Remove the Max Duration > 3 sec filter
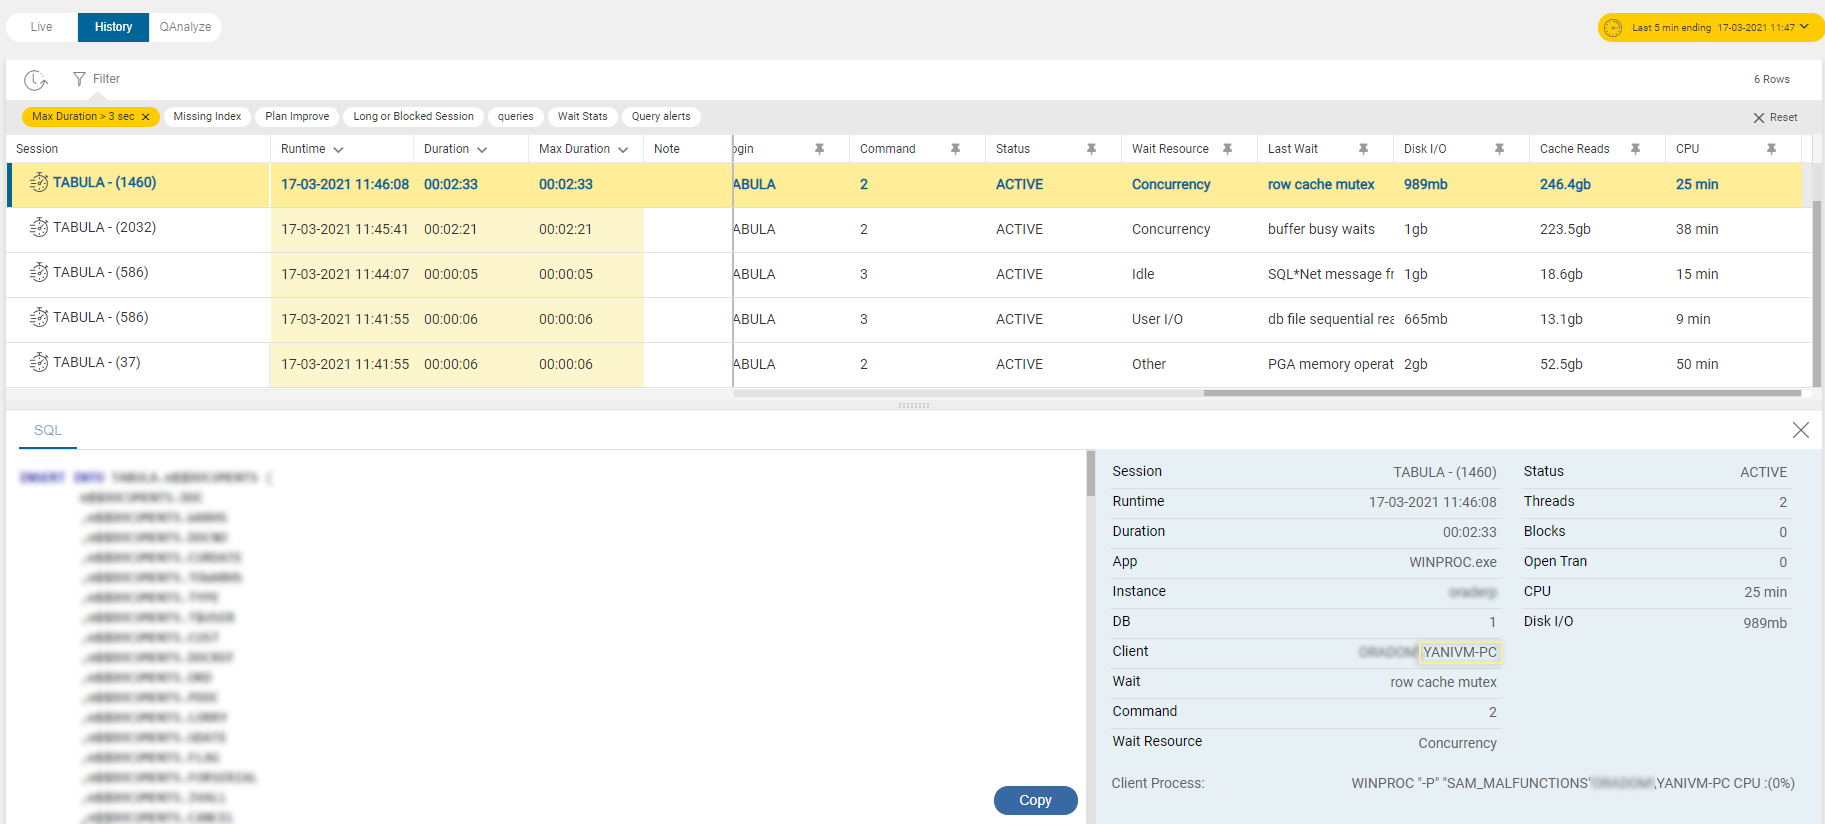 click(x=146, y=117)
